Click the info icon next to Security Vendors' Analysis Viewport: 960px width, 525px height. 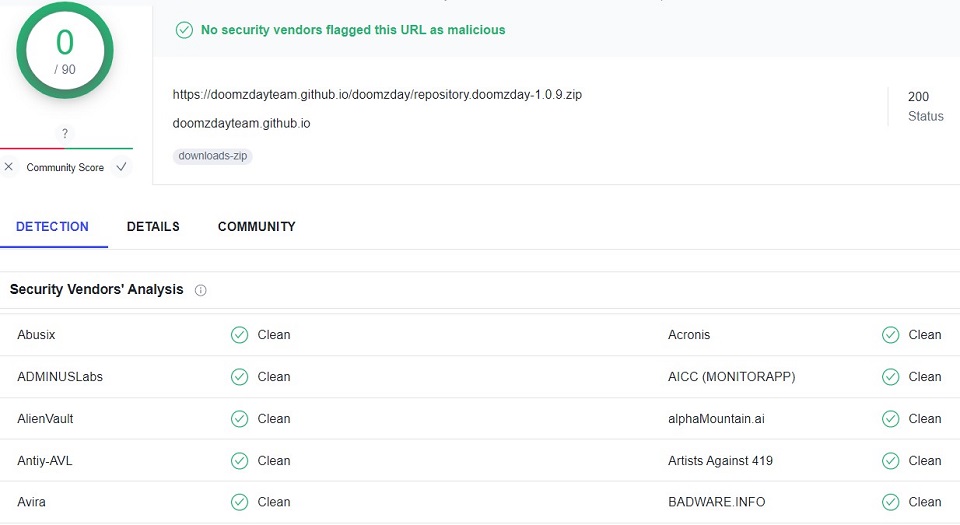pyautogui.click(x=200, y=290)
